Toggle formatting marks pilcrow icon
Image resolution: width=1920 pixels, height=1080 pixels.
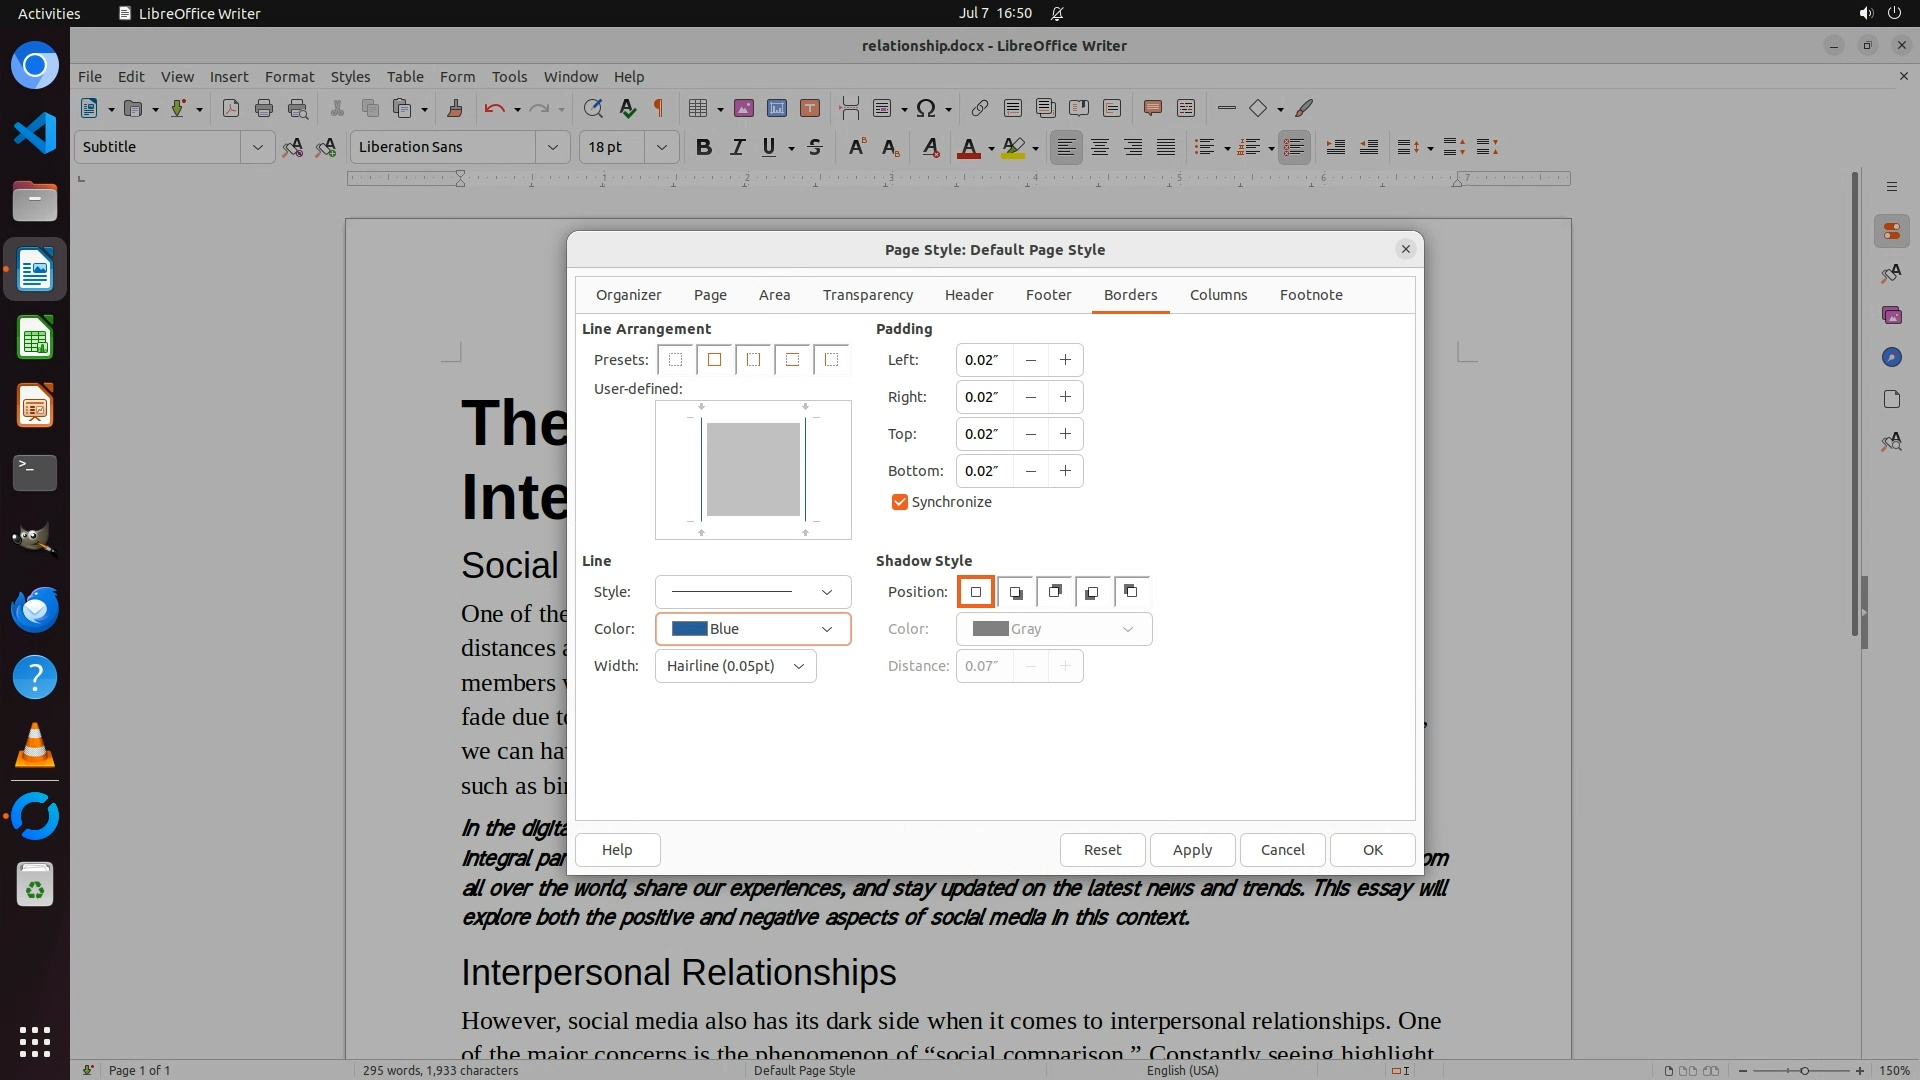[658, 108]
